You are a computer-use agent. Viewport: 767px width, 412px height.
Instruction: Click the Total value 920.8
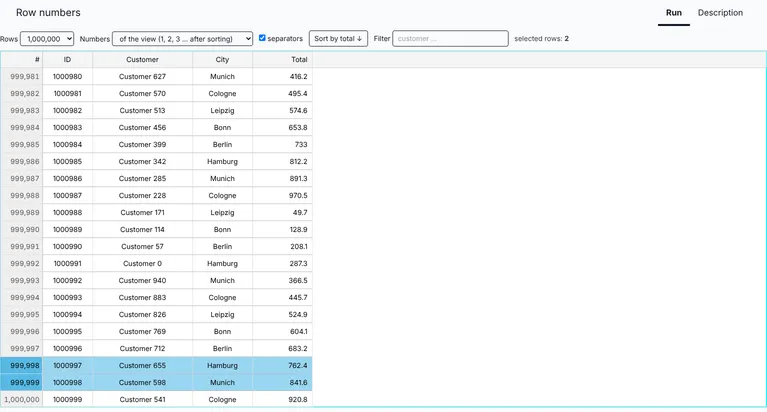(282, 400)
